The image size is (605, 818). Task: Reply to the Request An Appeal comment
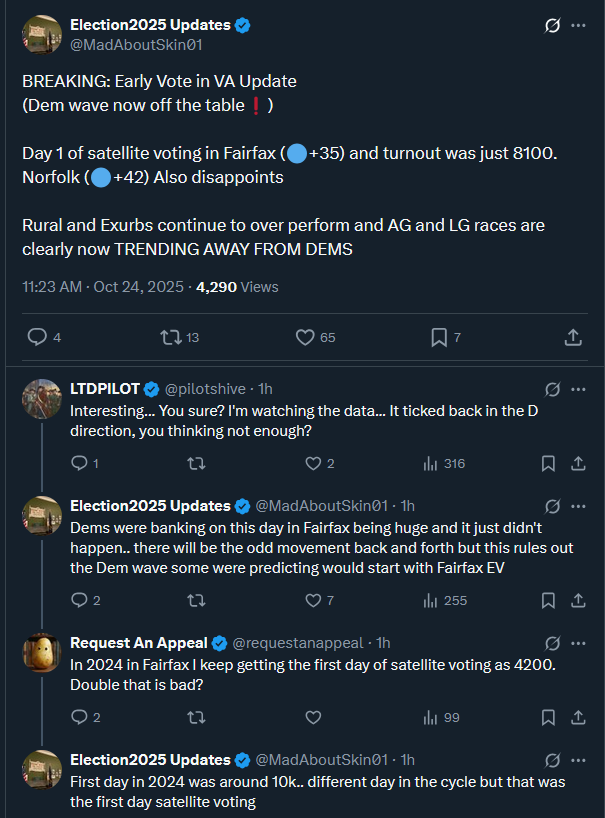79,717
